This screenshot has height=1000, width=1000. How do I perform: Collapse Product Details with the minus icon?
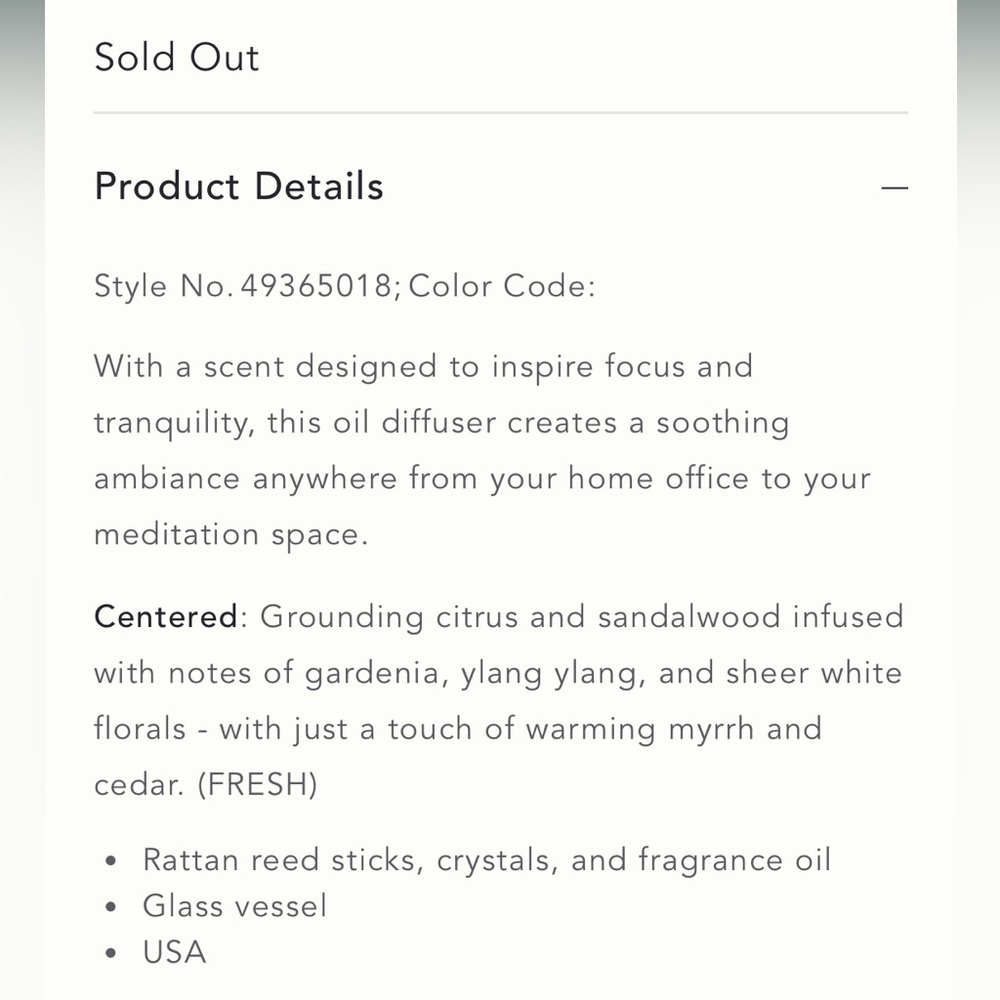click(895, 188)
